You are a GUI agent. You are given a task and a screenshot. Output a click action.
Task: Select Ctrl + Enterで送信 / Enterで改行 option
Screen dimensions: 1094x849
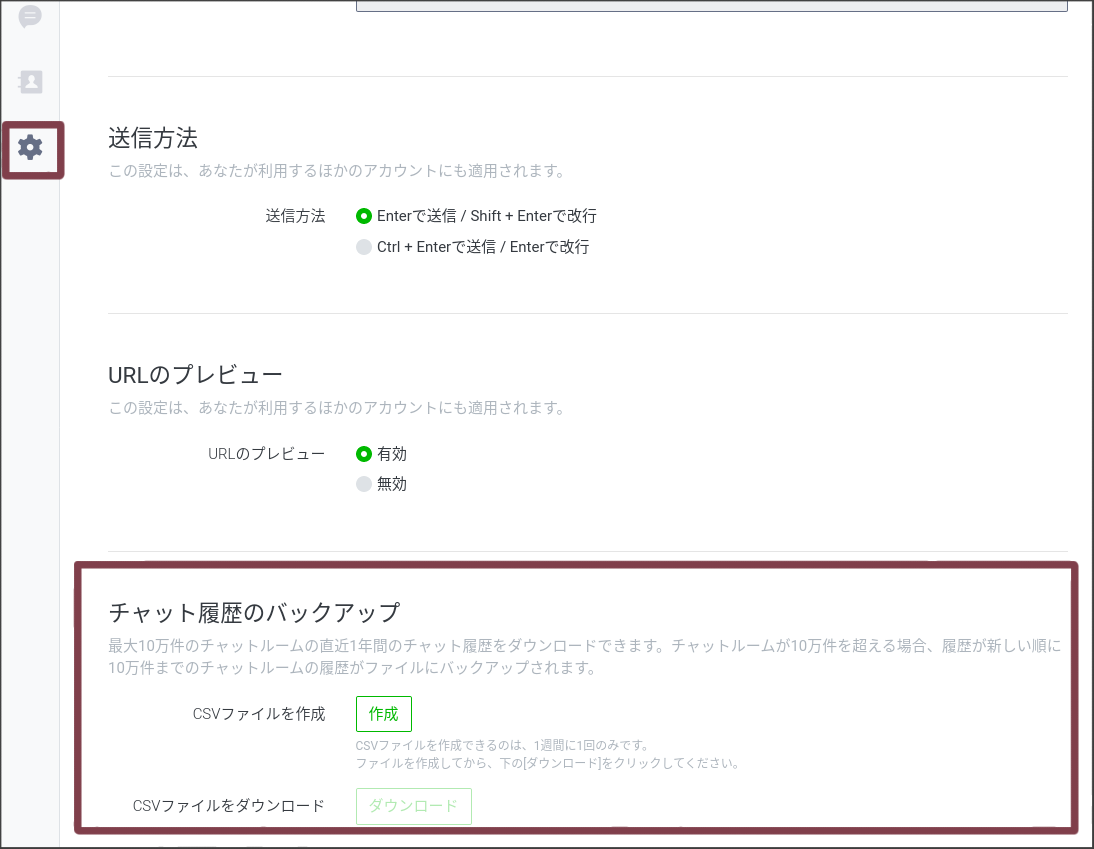[364, 246]
